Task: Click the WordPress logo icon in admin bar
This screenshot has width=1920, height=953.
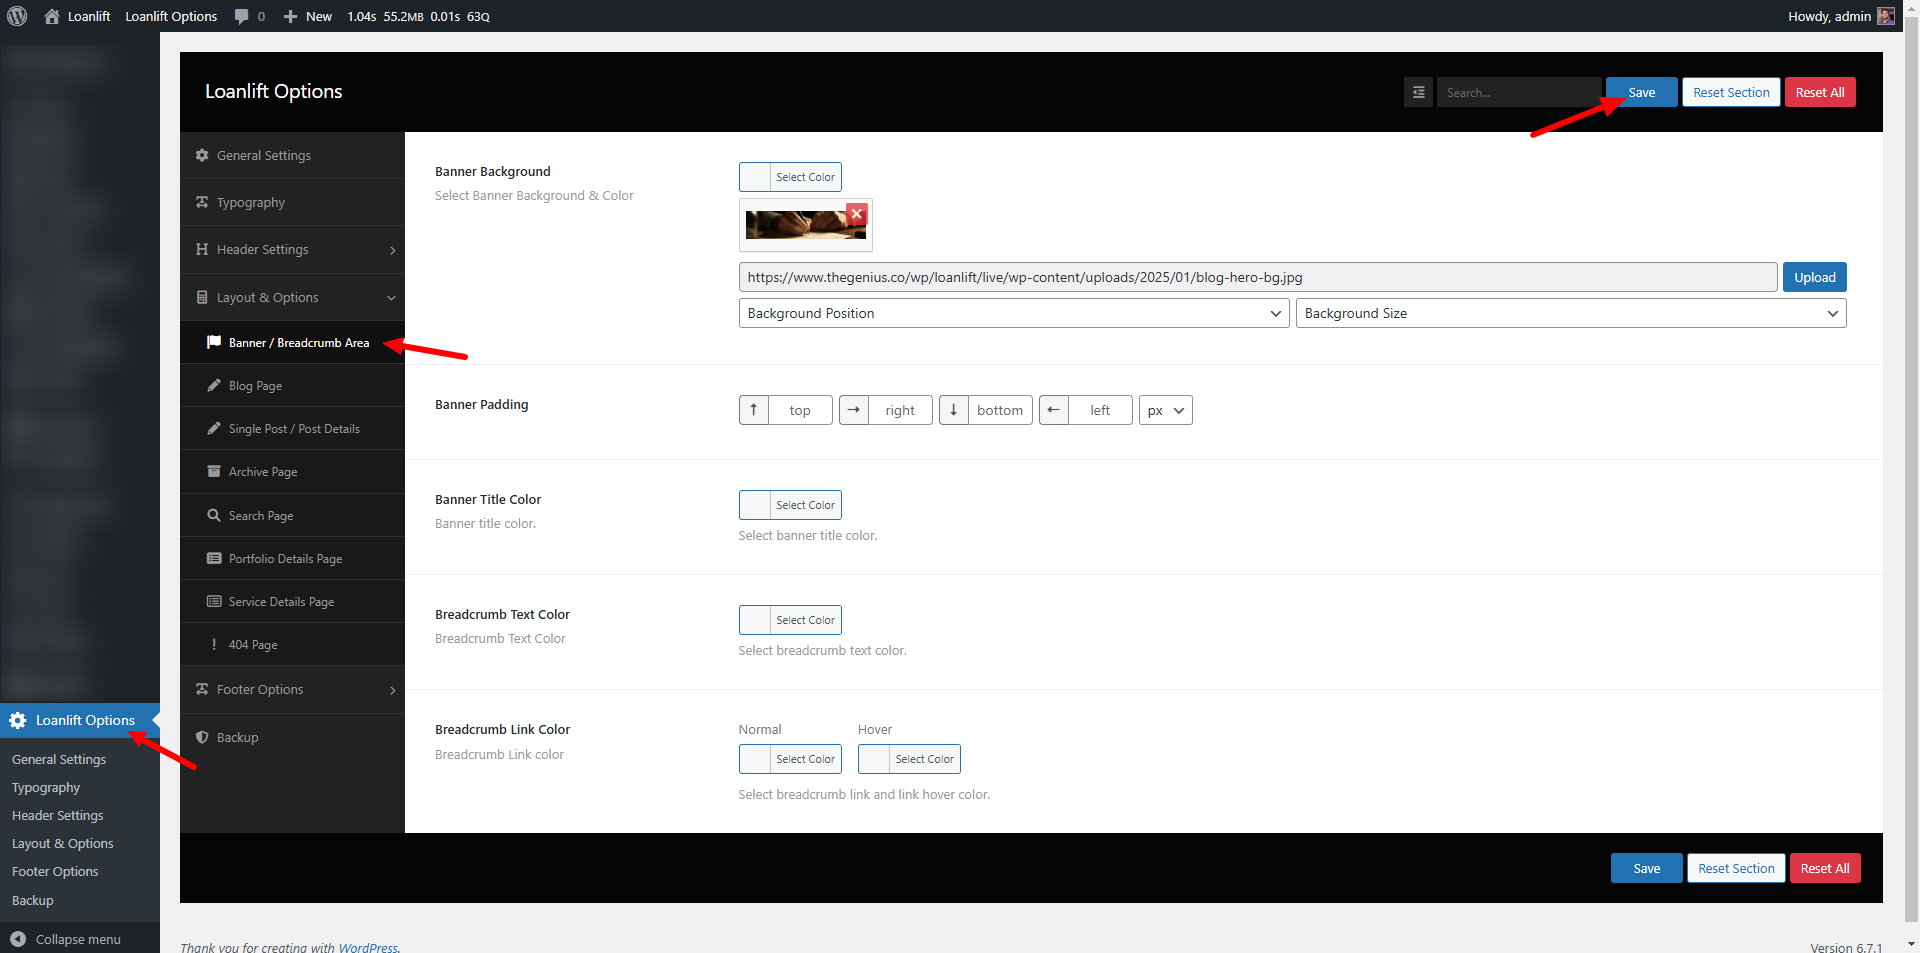Action: tap(17, 16)
